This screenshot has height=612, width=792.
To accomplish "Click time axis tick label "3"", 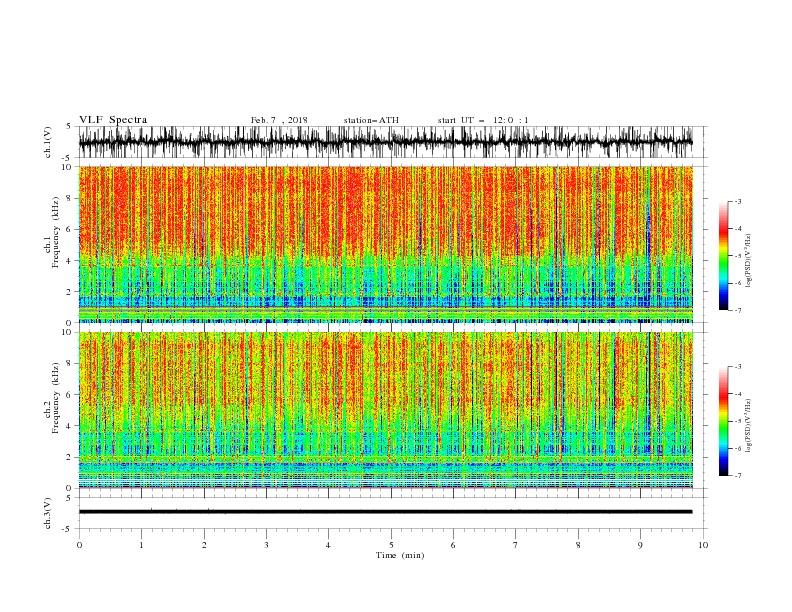I will [x=266, y=545].
